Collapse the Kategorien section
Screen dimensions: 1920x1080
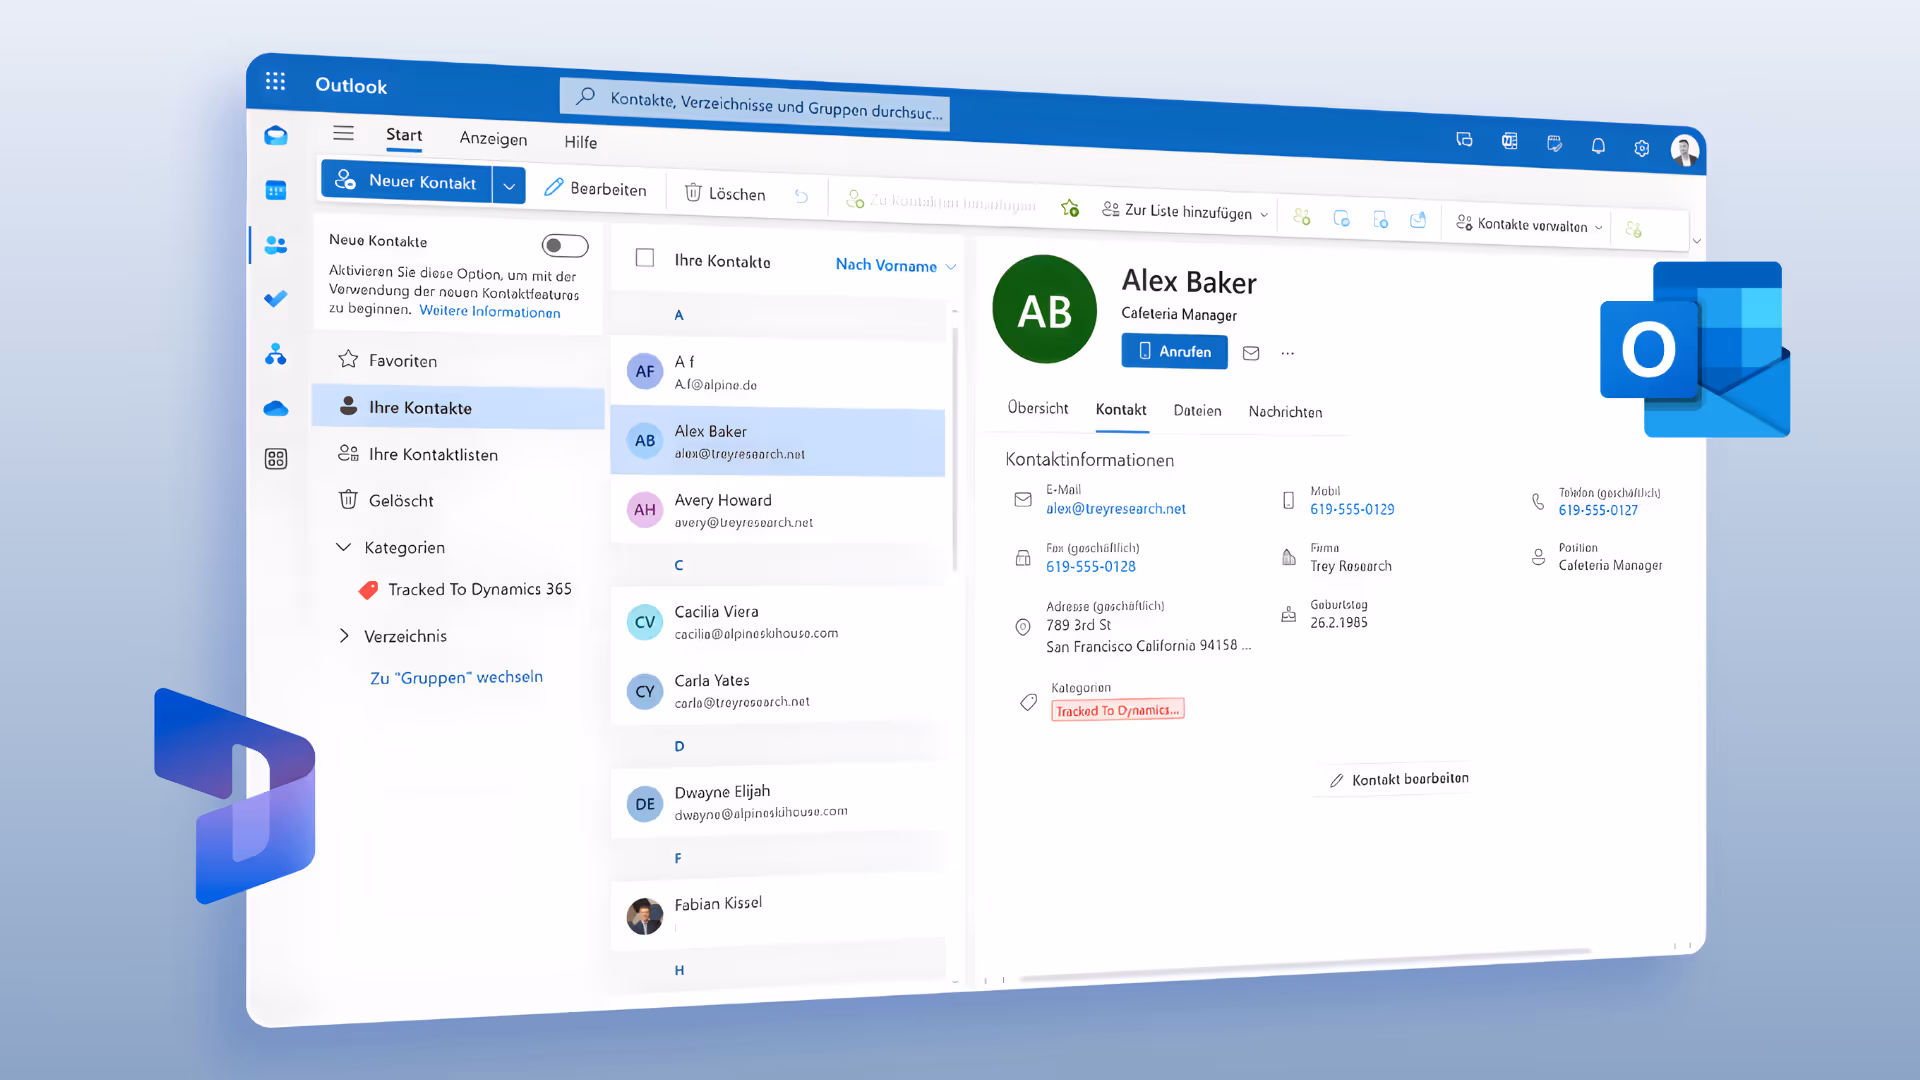pyautogui.click(x=343, y=547)
